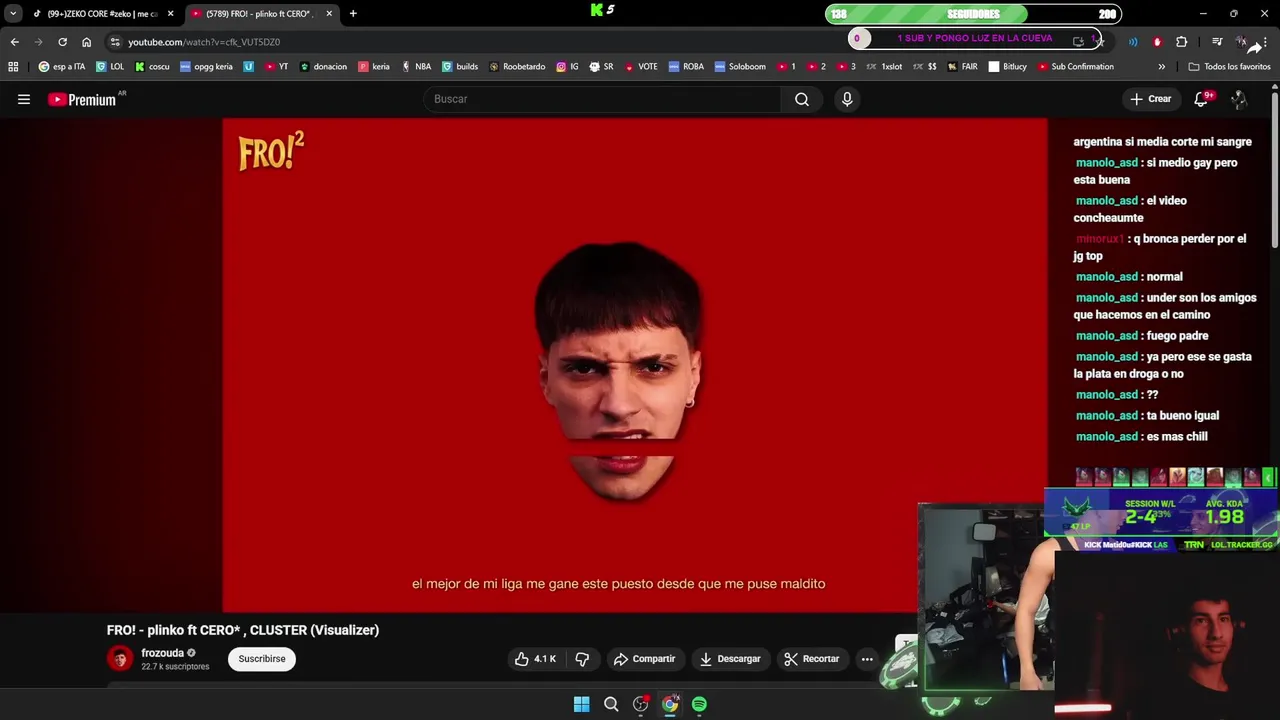The height and width of the screenshot is (720, 1280).
Task: Open the Sub Confirmation bookmark
Action: [x=1075, y=67]
